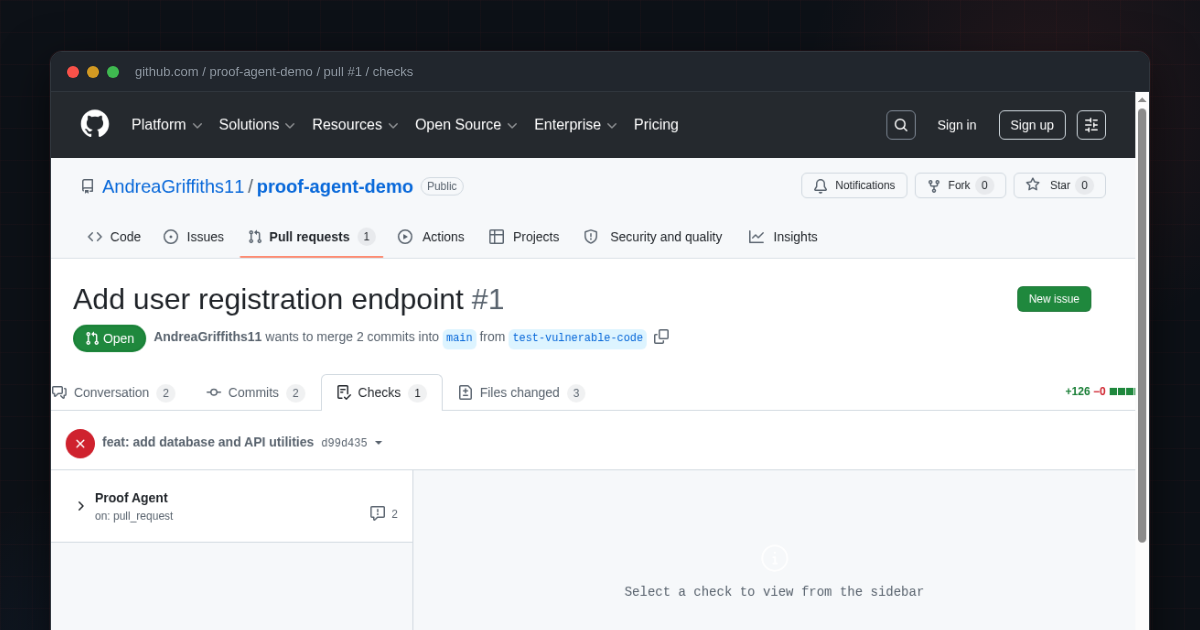Click the Notifications bell button
The image size is (1200, 630).
pos(853,186)
